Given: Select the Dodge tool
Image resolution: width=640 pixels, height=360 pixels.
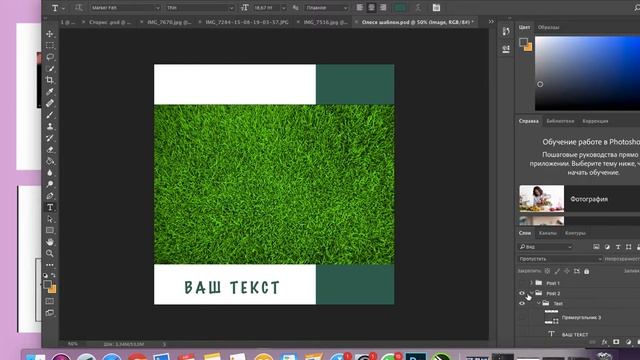Looking at the screenshot, I should (x=50, y=184).
